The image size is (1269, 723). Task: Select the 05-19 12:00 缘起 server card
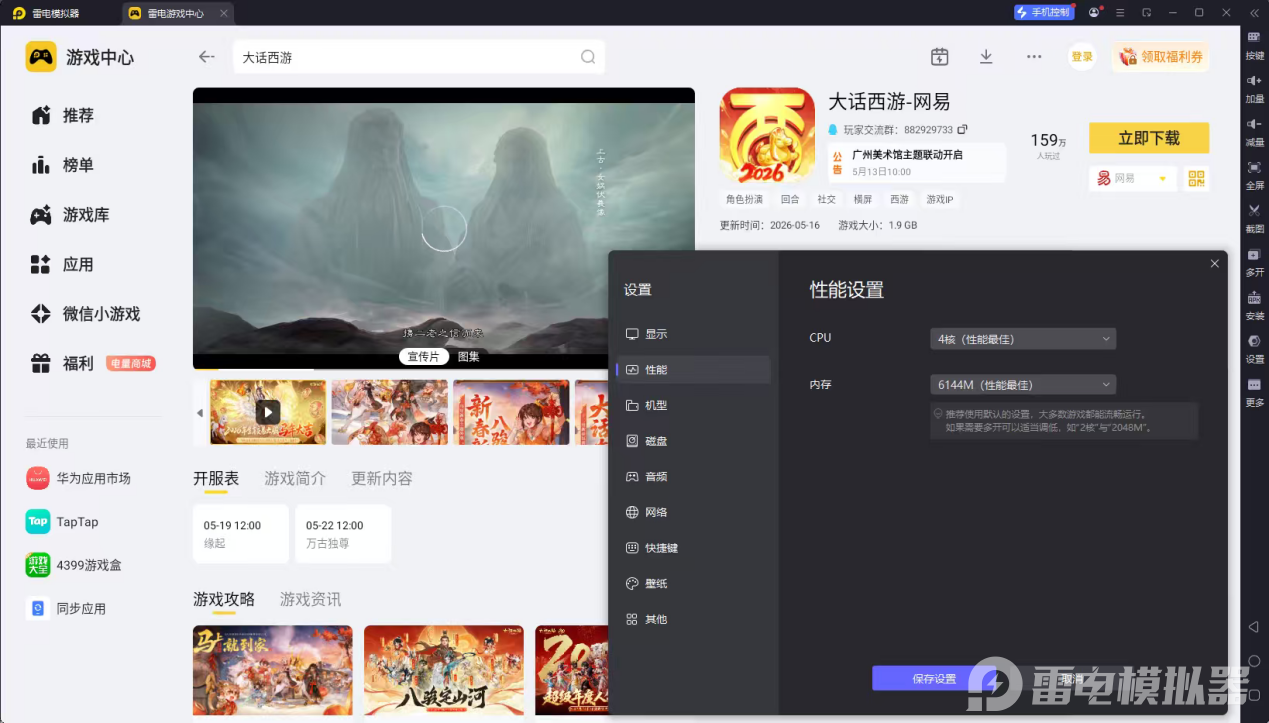(x=241, y=534)
